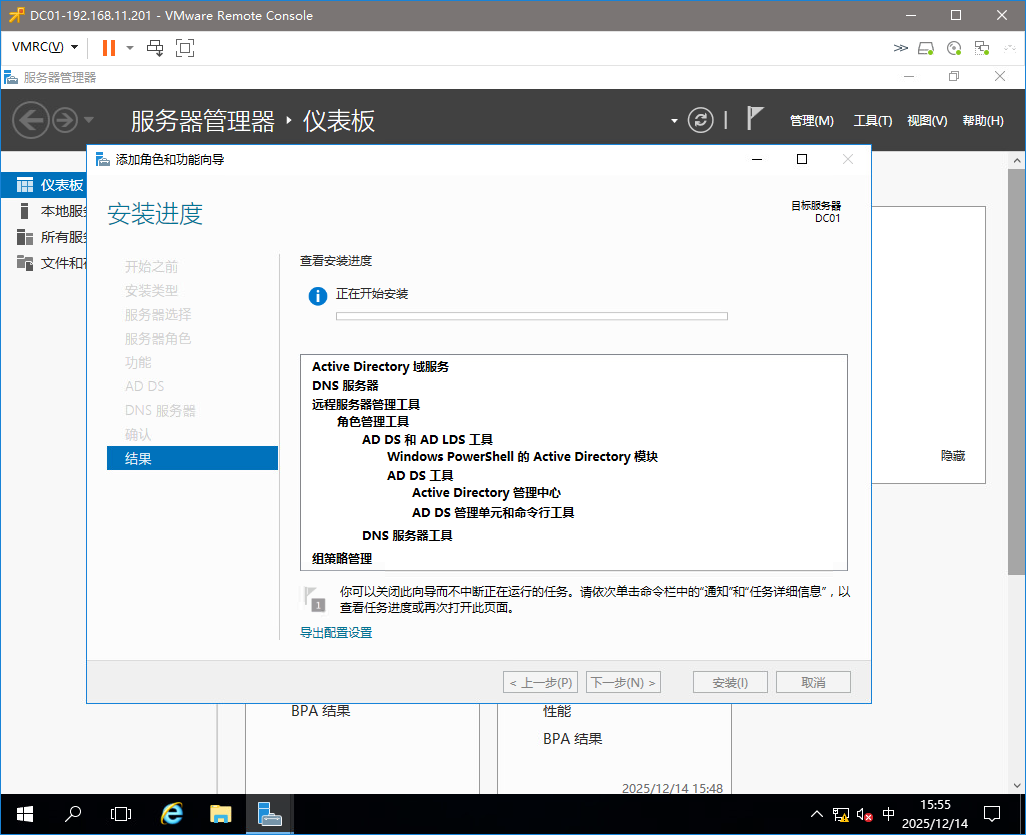Open the 工具(T) menu
1026x835 pixels.
(872, 121)
